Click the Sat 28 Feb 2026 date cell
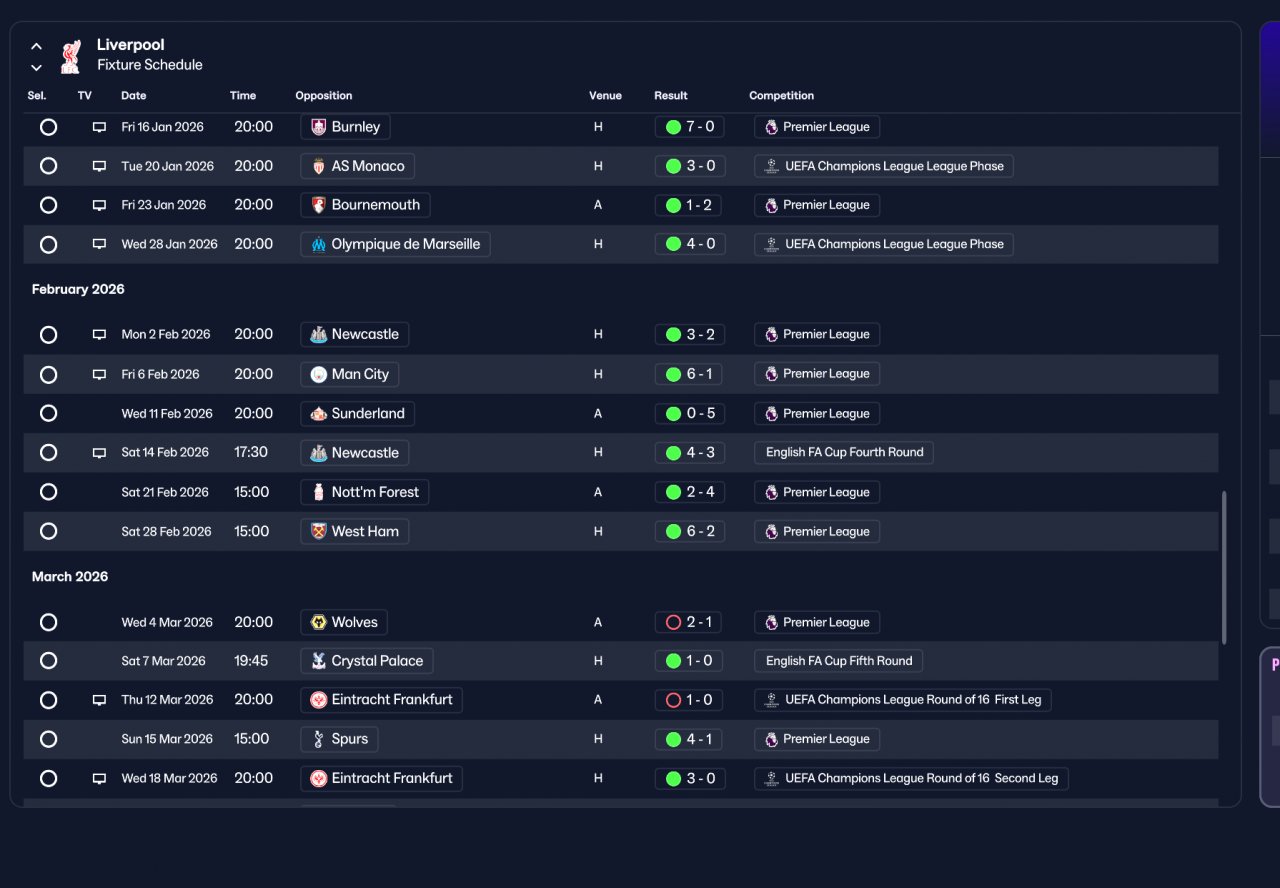1280x888 pixels. (167, 532)
